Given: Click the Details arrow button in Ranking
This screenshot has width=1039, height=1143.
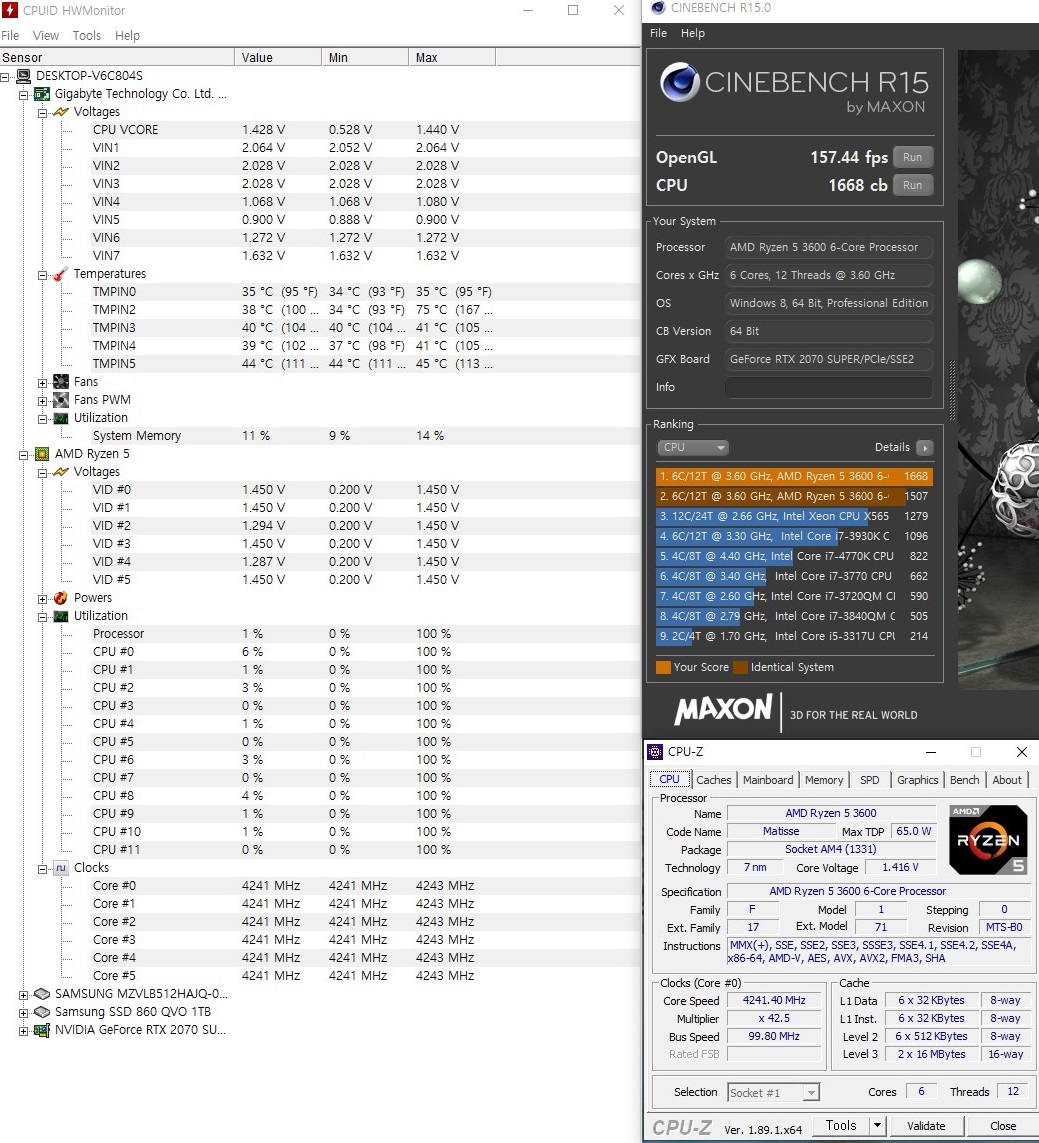Looking at the screenshot, I should coord(925,448).
